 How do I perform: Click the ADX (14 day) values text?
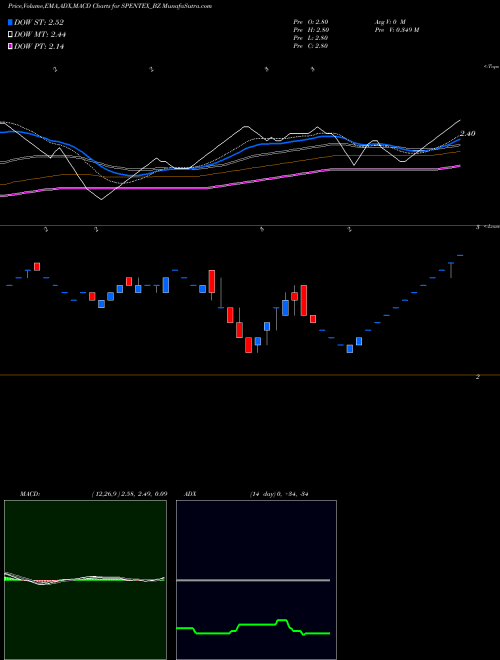[x=279, y=494]
